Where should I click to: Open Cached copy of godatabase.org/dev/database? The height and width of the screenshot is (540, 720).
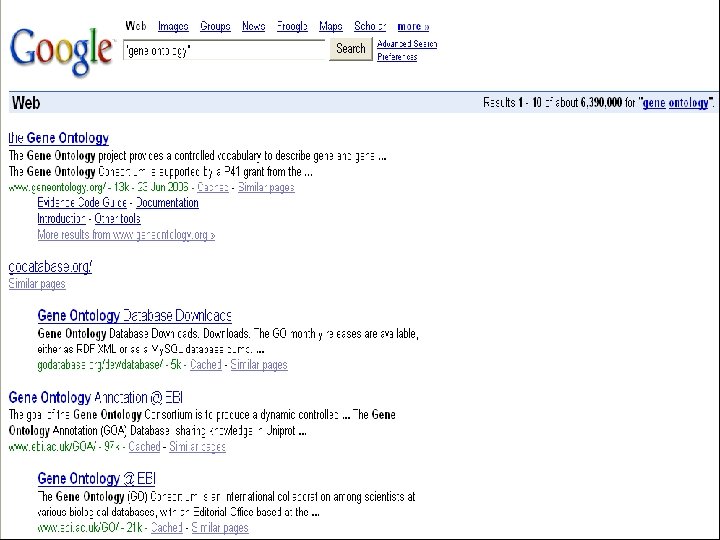(x=206, y=365)
